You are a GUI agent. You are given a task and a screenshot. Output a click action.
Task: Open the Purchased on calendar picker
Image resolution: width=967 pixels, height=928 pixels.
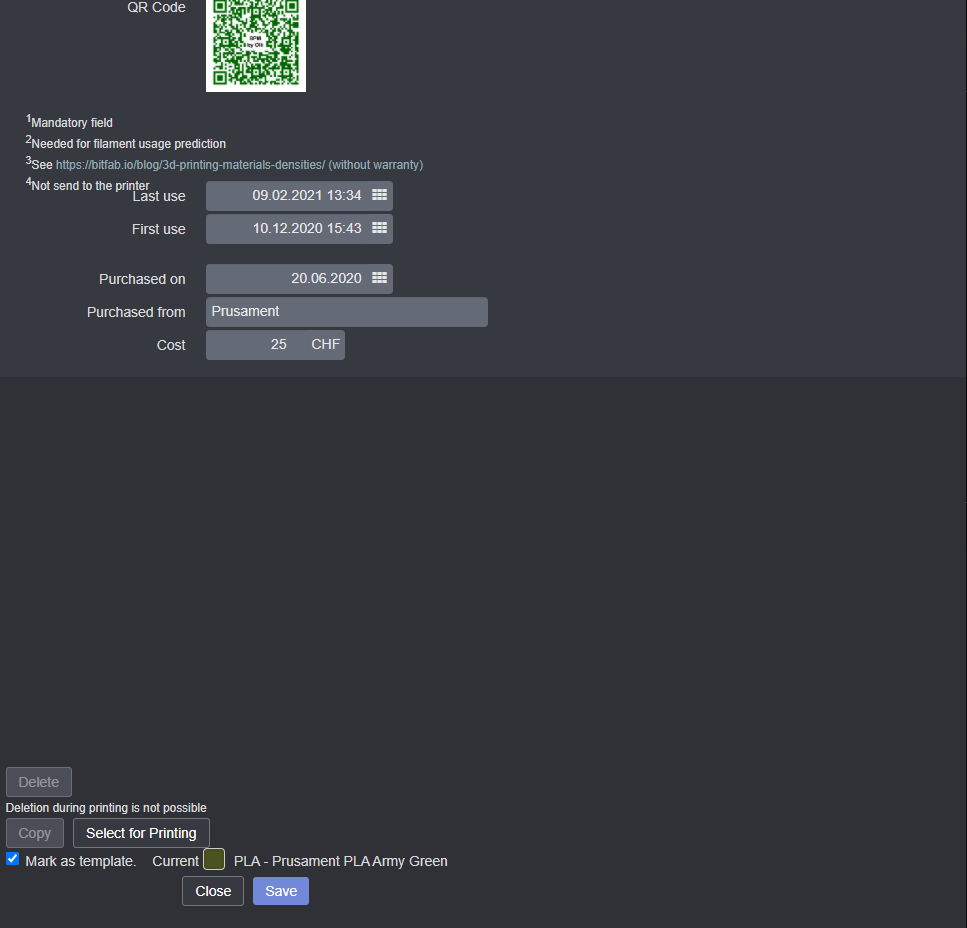point(378,278)
